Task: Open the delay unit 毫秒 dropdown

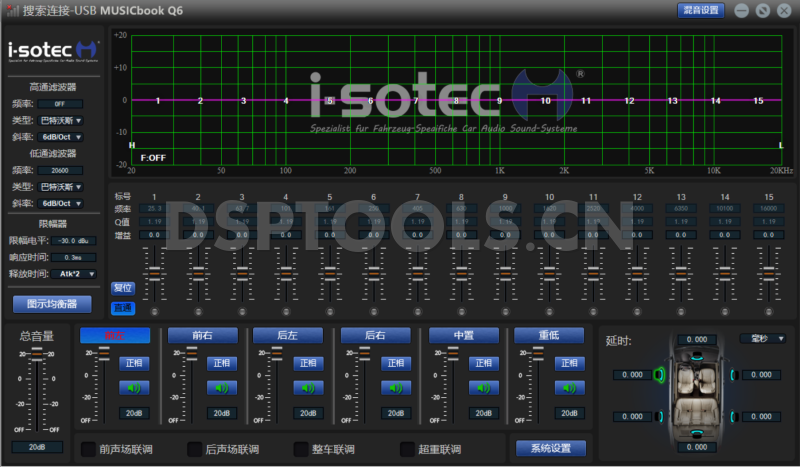Action: coord(763,338)
